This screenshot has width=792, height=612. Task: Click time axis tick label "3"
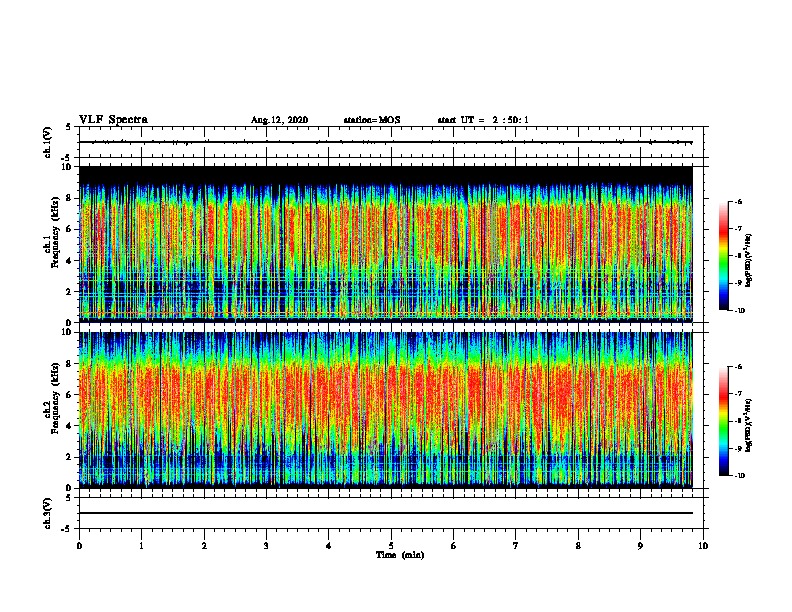tap(266, 546)
